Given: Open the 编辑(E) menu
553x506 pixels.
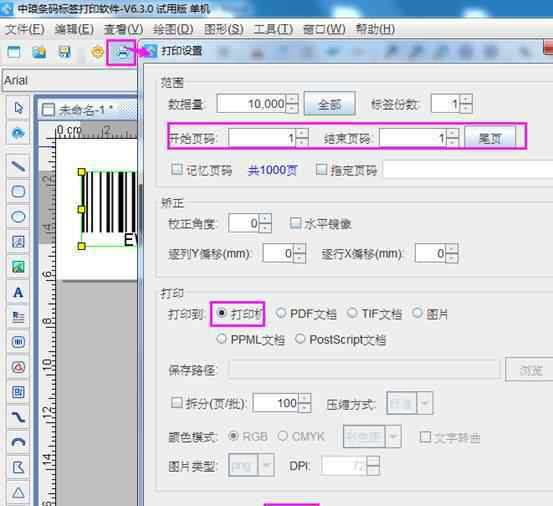Looking at the screenshot, I should coord(74,30).
